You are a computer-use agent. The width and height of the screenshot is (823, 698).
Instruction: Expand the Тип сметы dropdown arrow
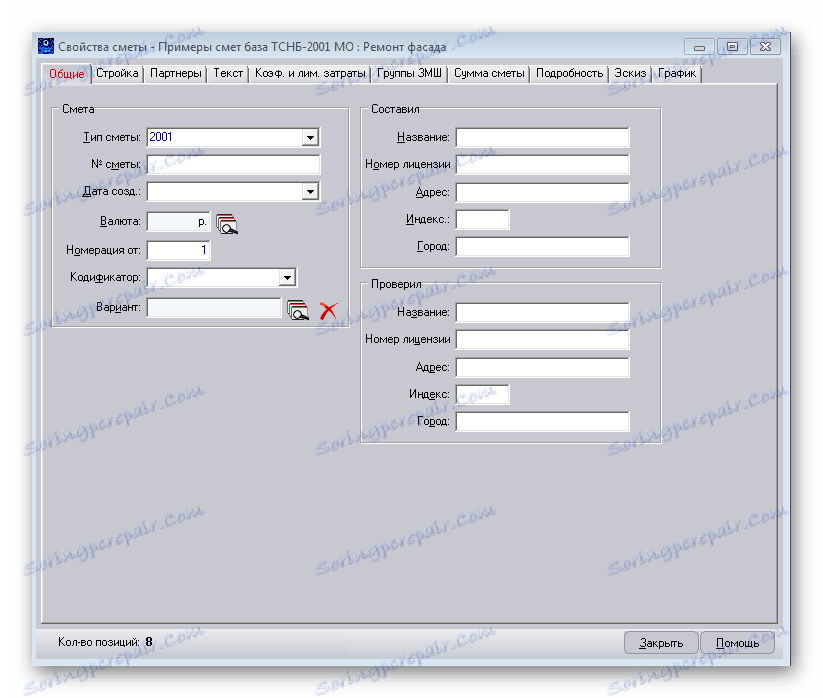coord(310,138)
